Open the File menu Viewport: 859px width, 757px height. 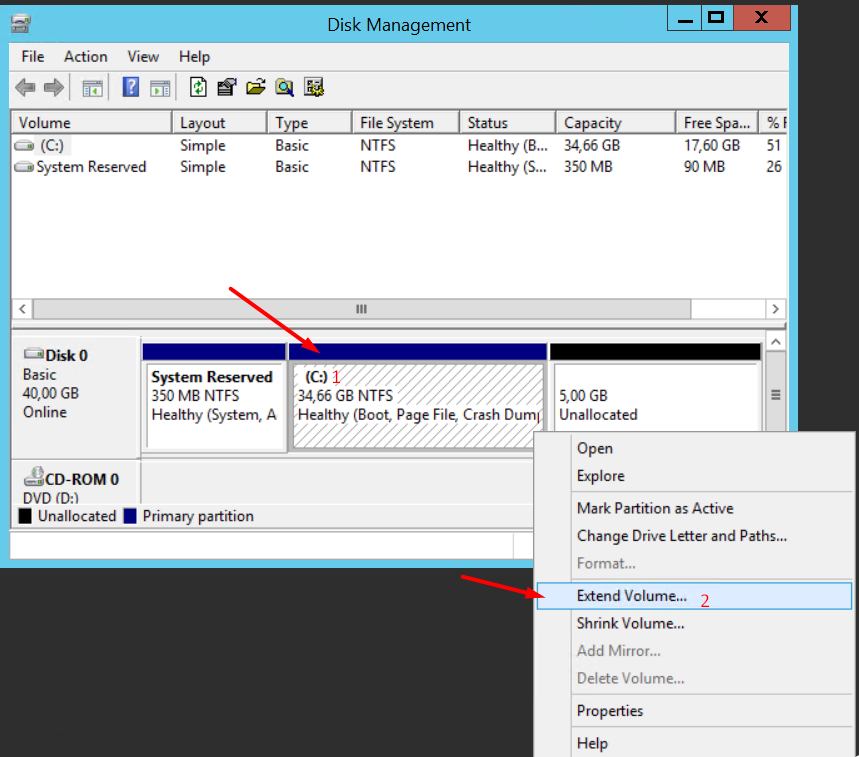click(x=33, y=56)
